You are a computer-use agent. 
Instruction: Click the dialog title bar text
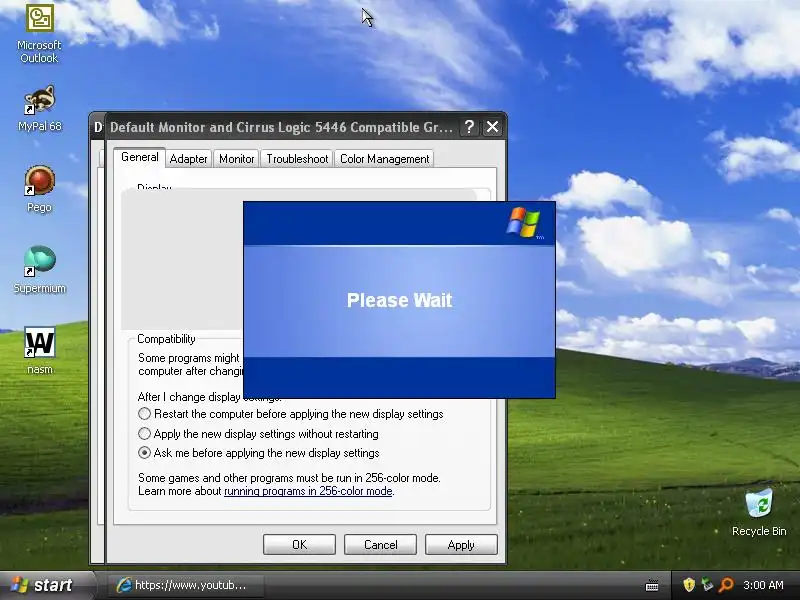click(x=281, y=127)
